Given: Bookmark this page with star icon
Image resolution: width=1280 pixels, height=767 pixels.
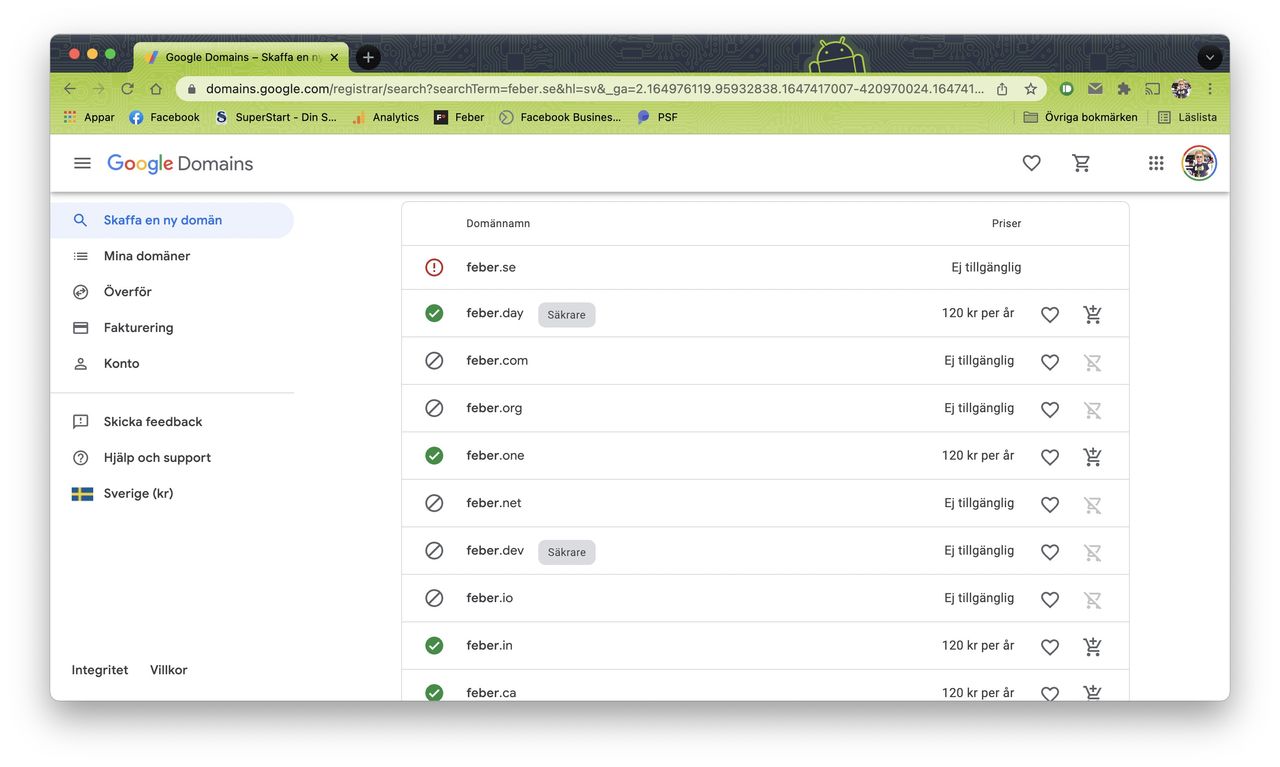Looking at the screenshot, I should (1030, 89).
